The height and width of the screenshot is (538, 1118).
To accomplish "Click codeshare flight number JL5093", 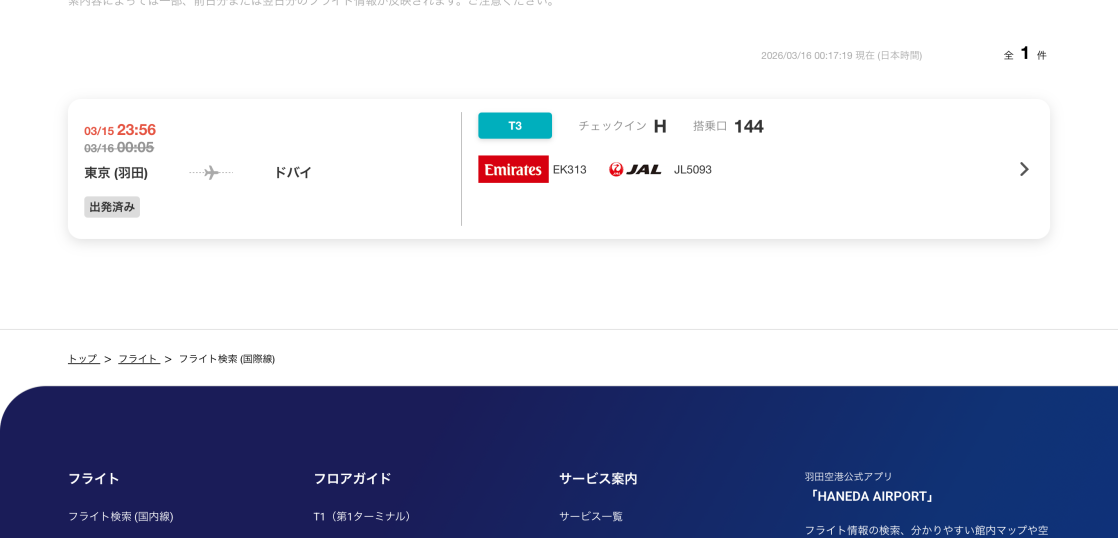I will [693, 170].
